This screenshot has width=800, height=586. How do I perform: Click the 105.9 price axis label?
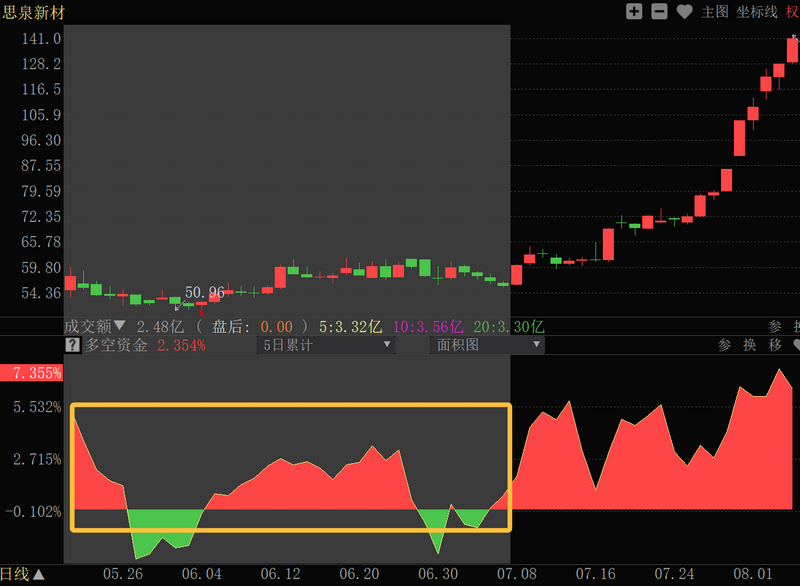(41, 115)
